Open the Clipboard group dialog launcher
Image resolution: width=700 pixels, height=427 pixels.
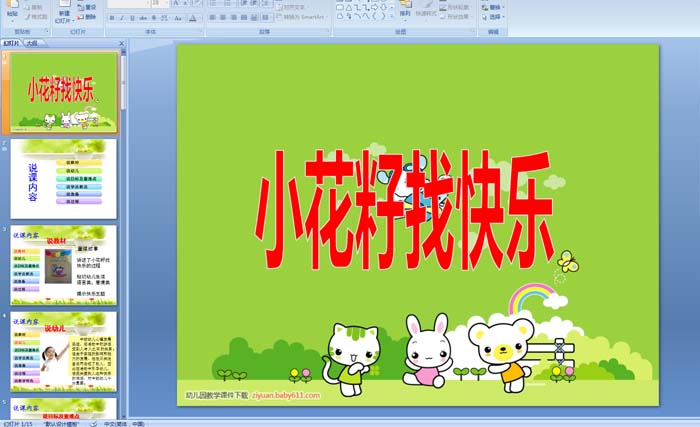pyautogui.click(x=47, y=31)
